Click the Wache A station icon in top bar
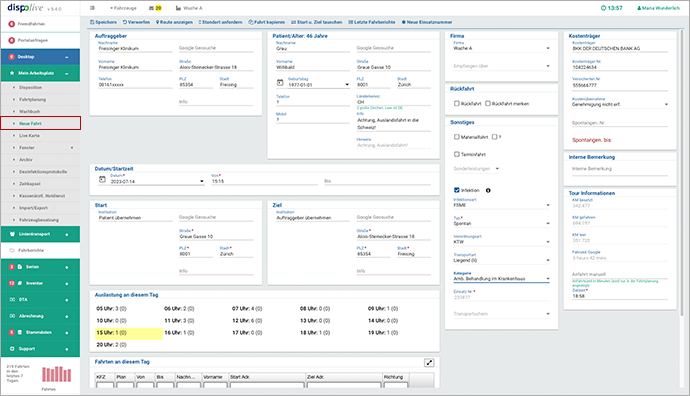Screen dimensions: 690x396 tap(178, 8)
